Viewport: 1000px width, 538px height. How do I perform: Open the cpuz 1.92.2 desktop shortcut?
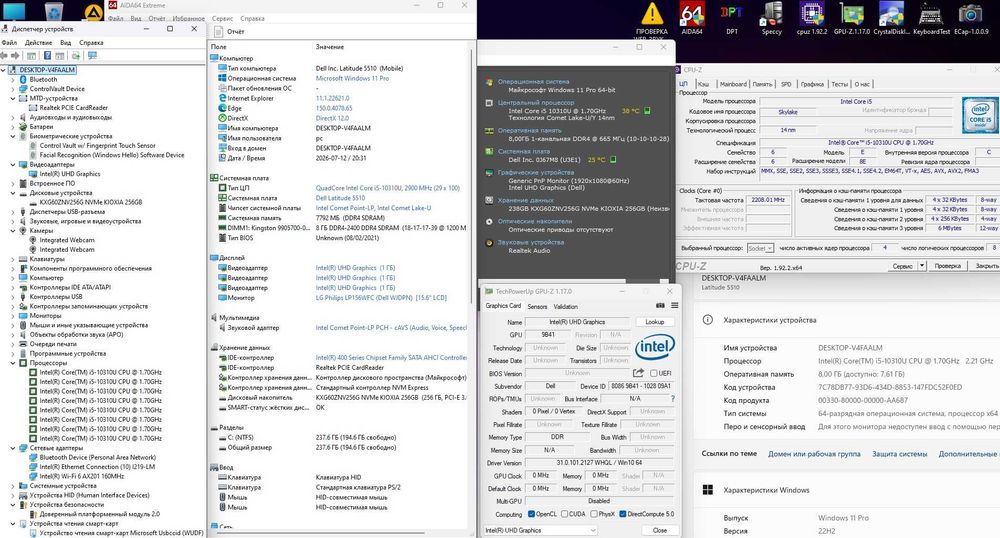[812, 18]
